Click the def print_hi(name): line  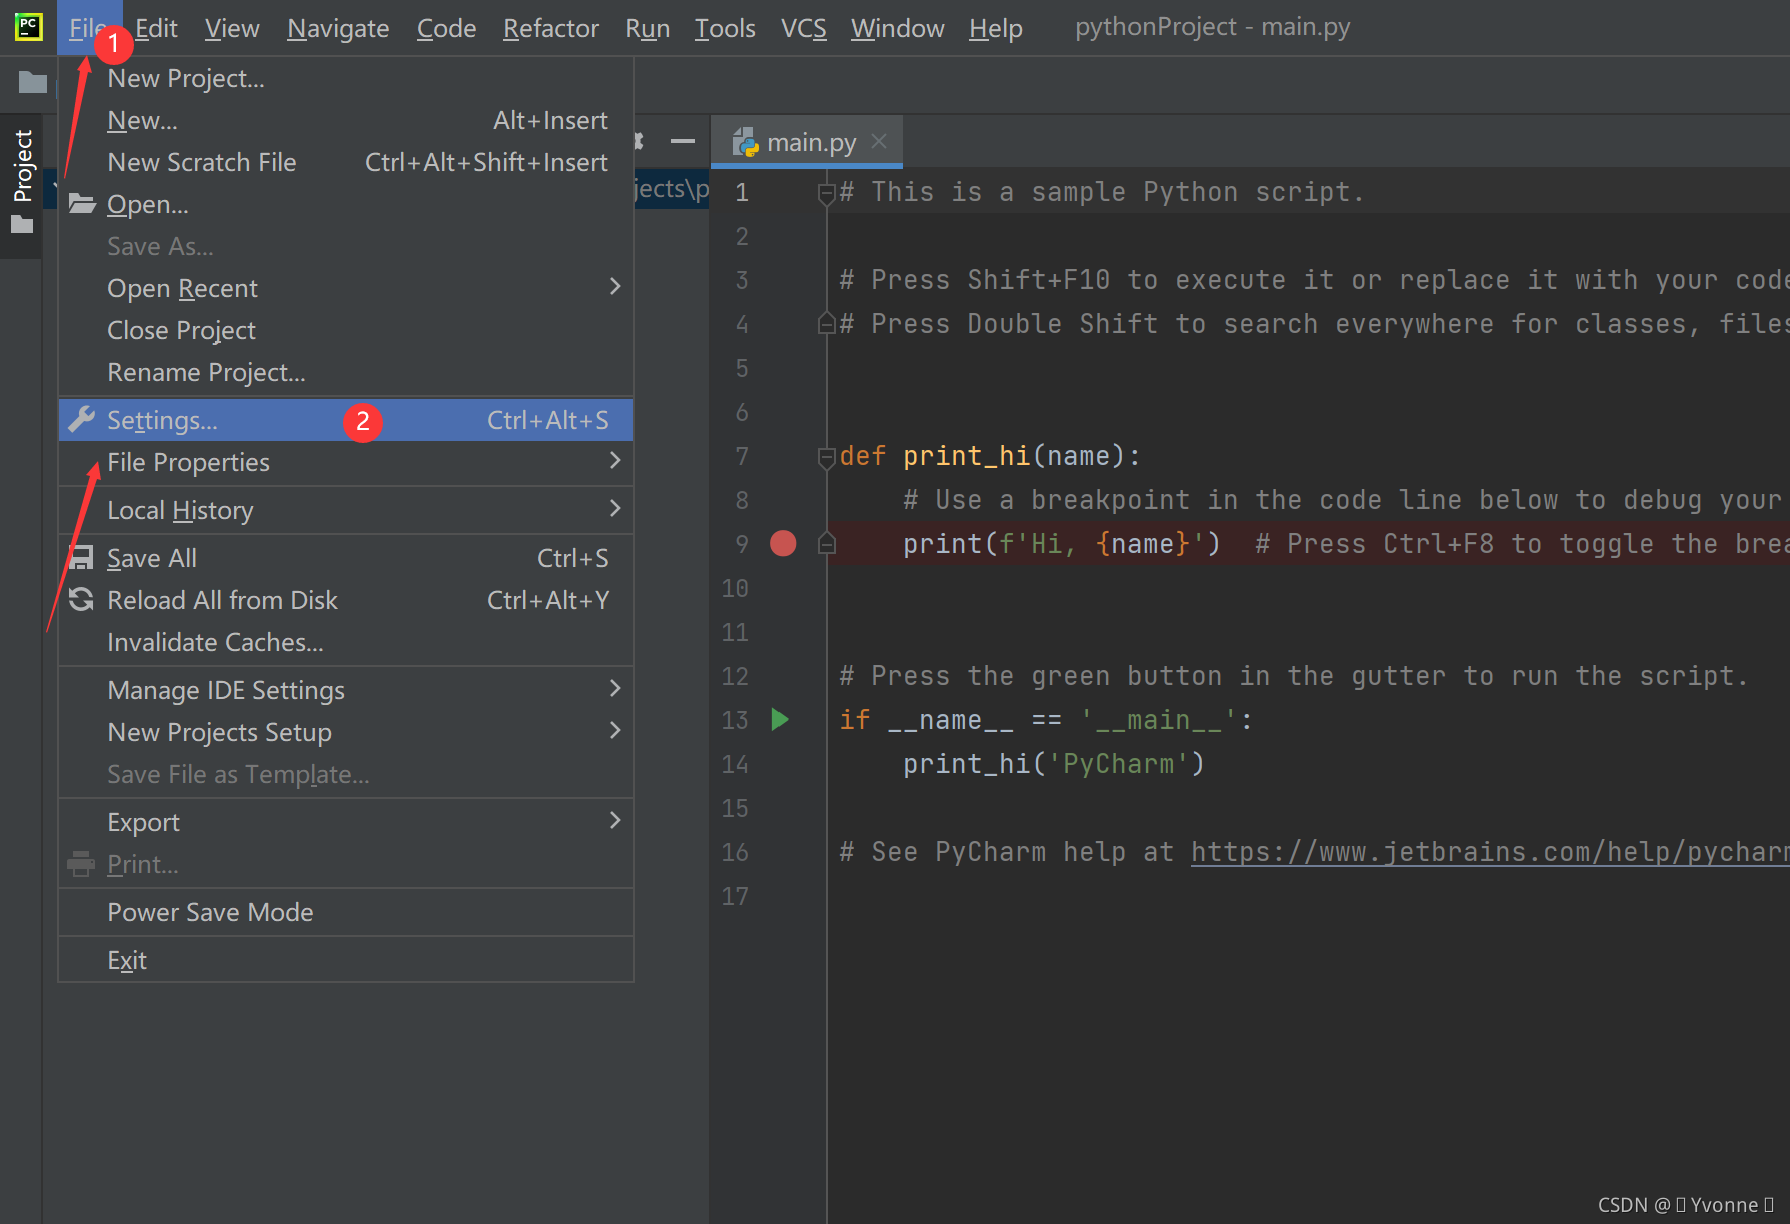pos(990,456)
